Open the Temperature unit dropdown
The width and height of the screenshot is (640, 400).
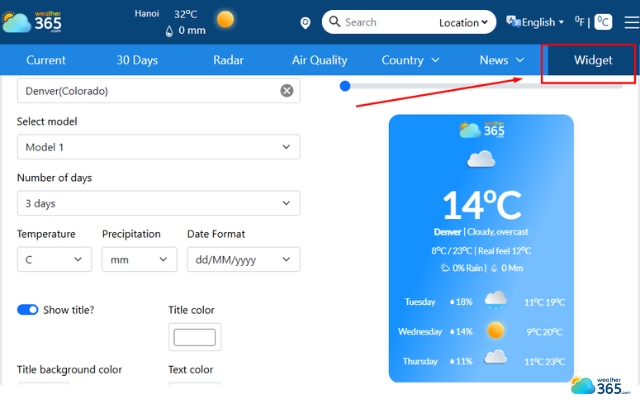click(x=54, y=259)
